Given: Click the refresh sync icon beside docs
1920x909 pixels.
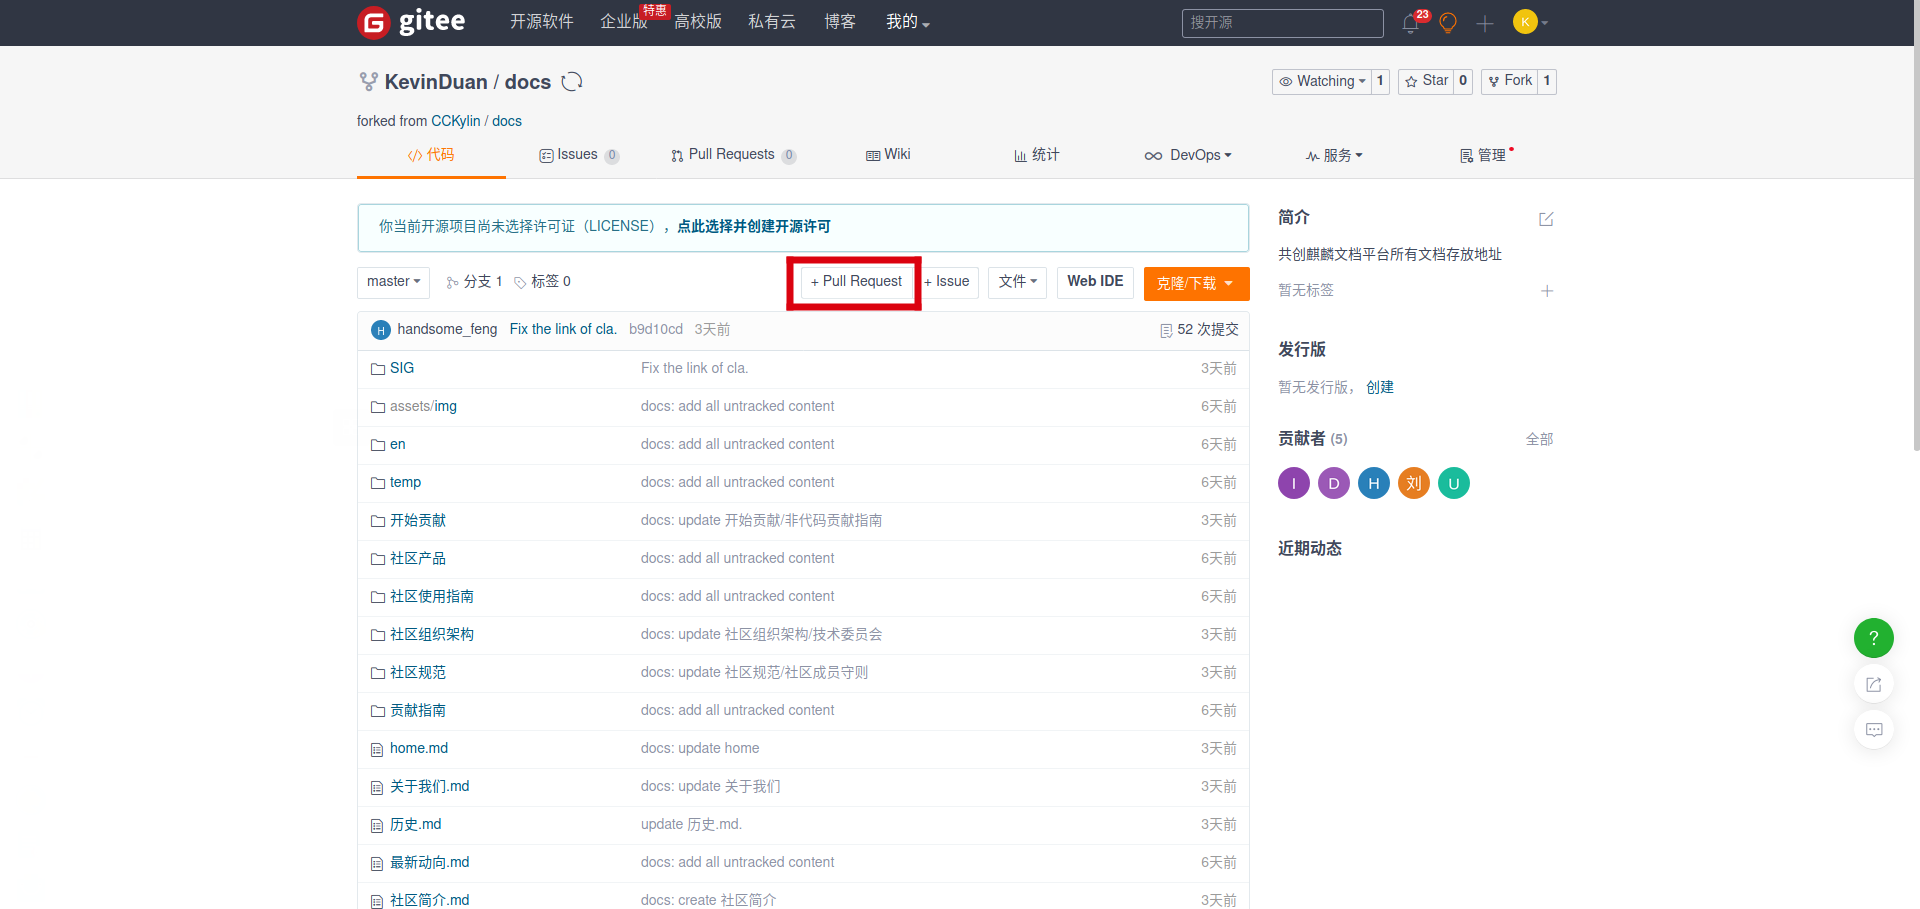Looking at the screenshot, I should (x=572, y=82).
